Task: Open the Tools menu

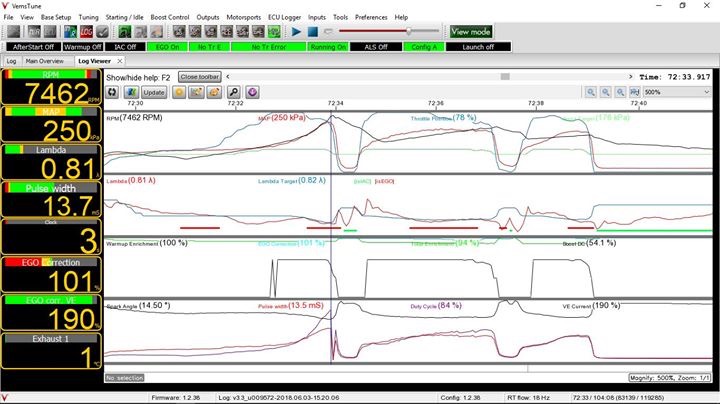Action: point(340,17)
